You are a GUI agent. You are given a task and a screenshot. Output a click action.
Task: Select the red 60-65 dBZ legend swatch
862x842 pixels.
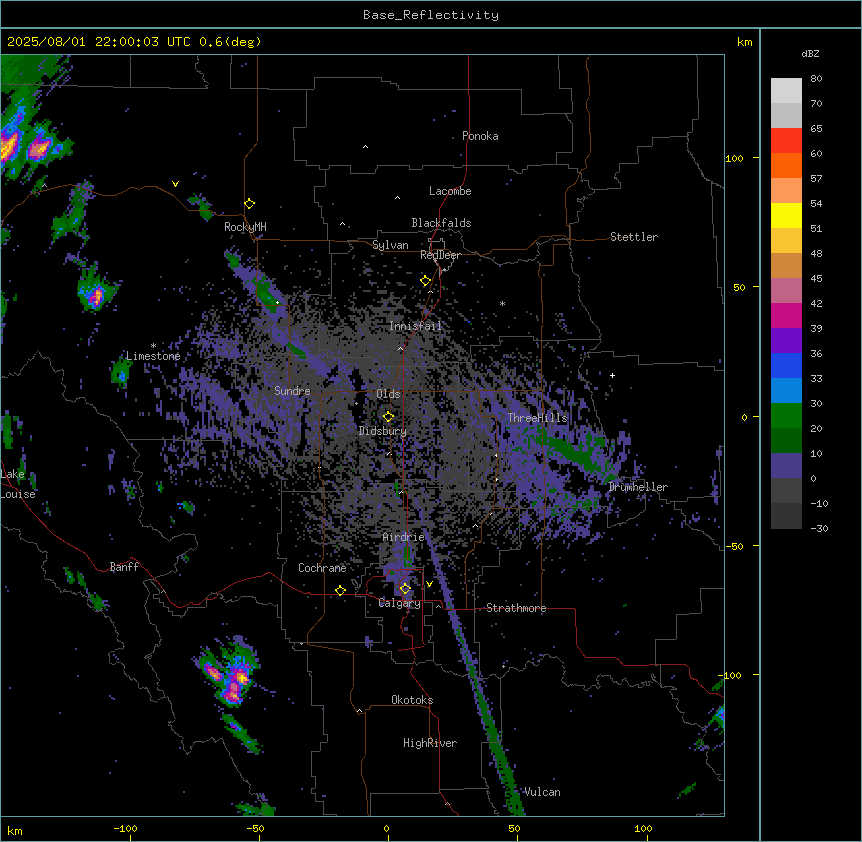click(786, 141)
